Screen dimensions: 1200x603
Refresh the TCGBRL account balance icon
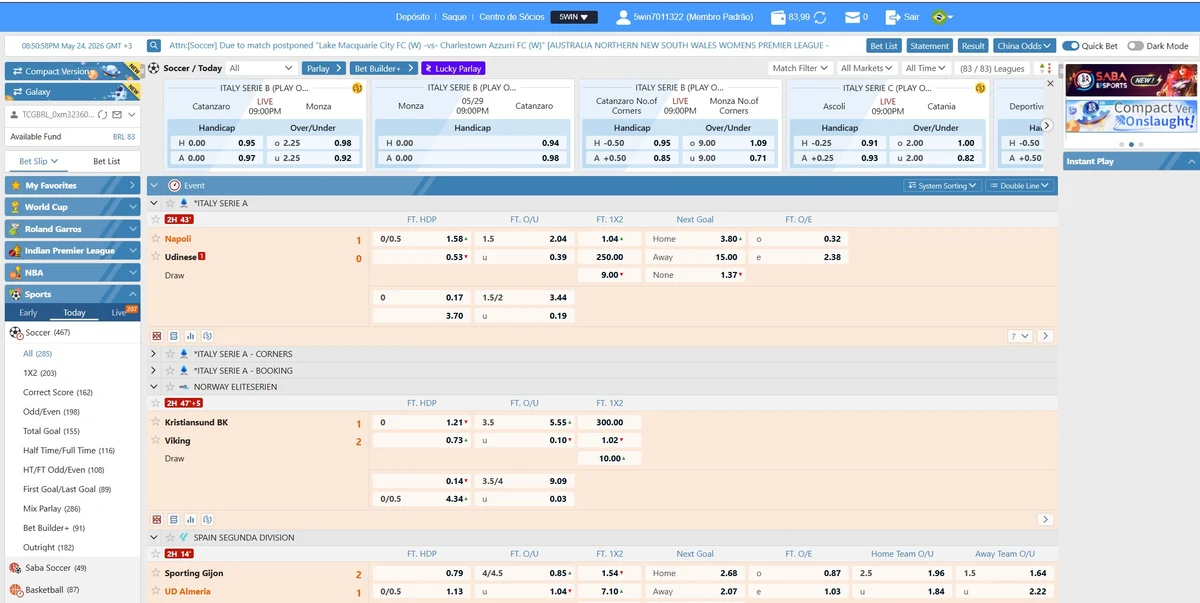[x=103, y=115]
